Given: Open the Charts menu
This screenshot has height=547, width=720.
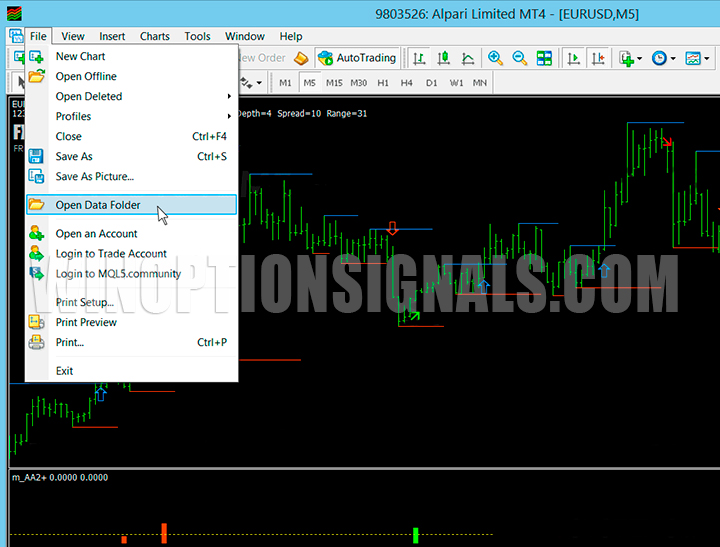Looking at the screenshot, I should pos(154,36).
